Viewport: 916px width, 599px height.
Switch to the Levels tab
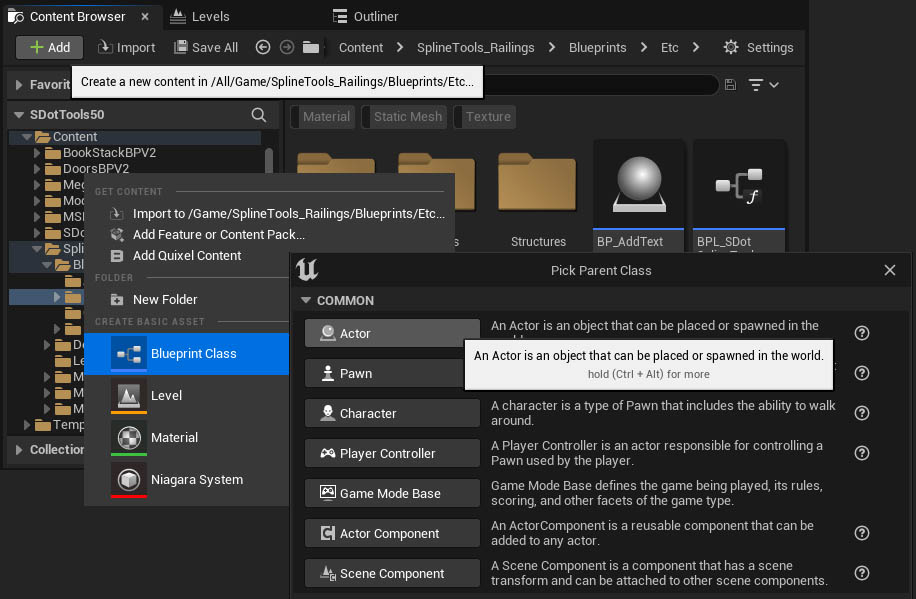pyautogui.click(x=200, y=16)
